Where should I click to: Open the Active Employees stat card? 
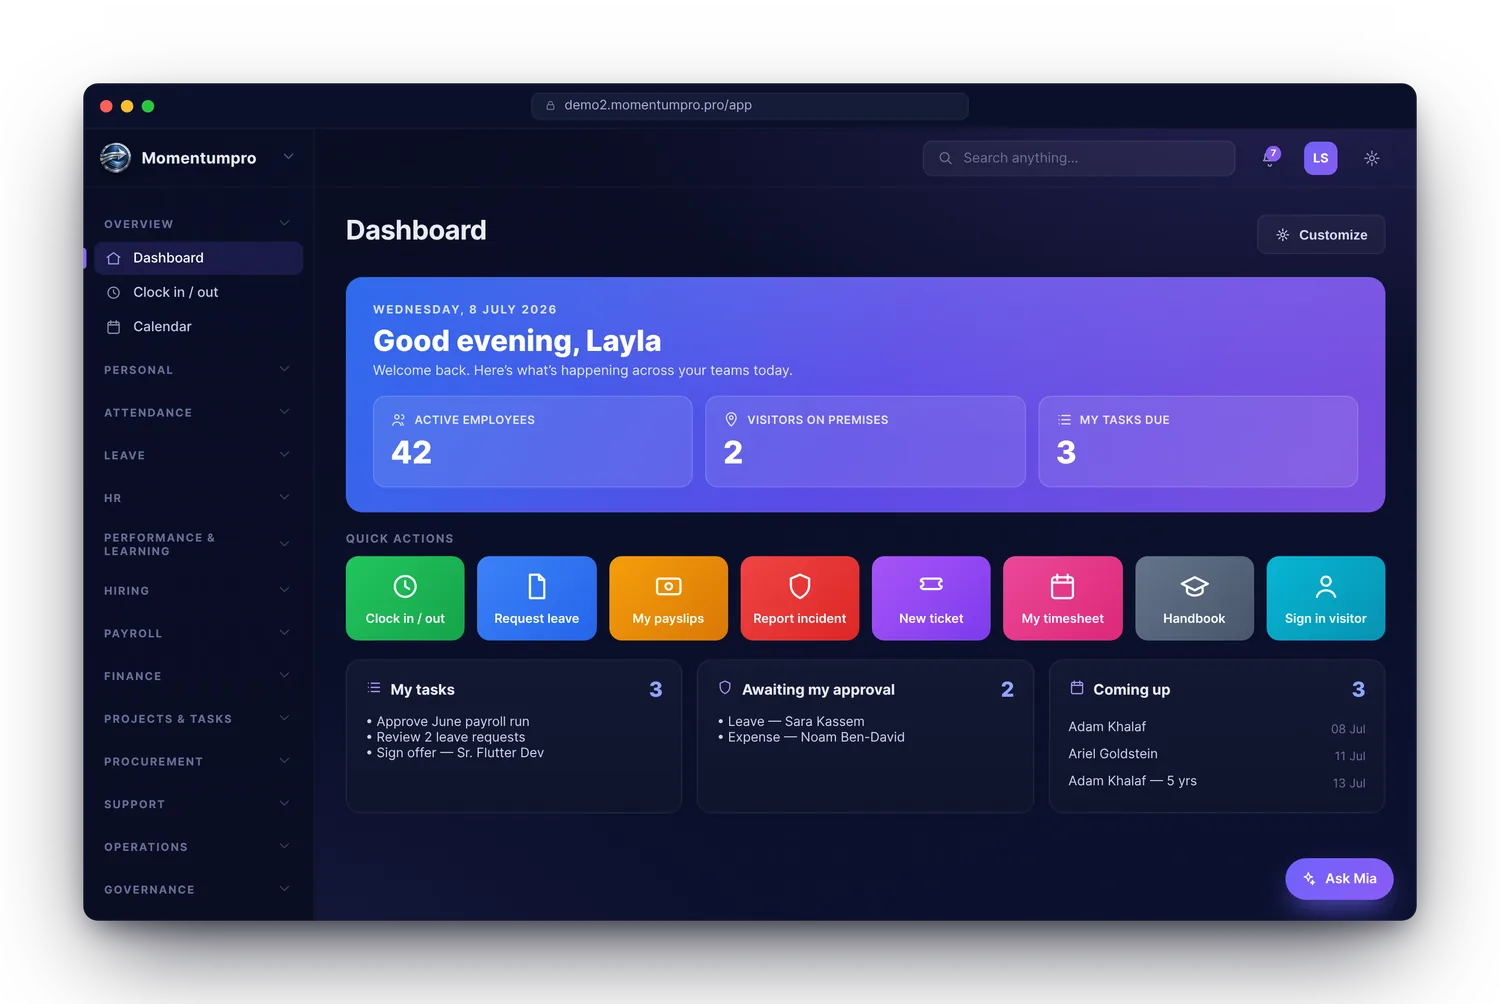533,442
